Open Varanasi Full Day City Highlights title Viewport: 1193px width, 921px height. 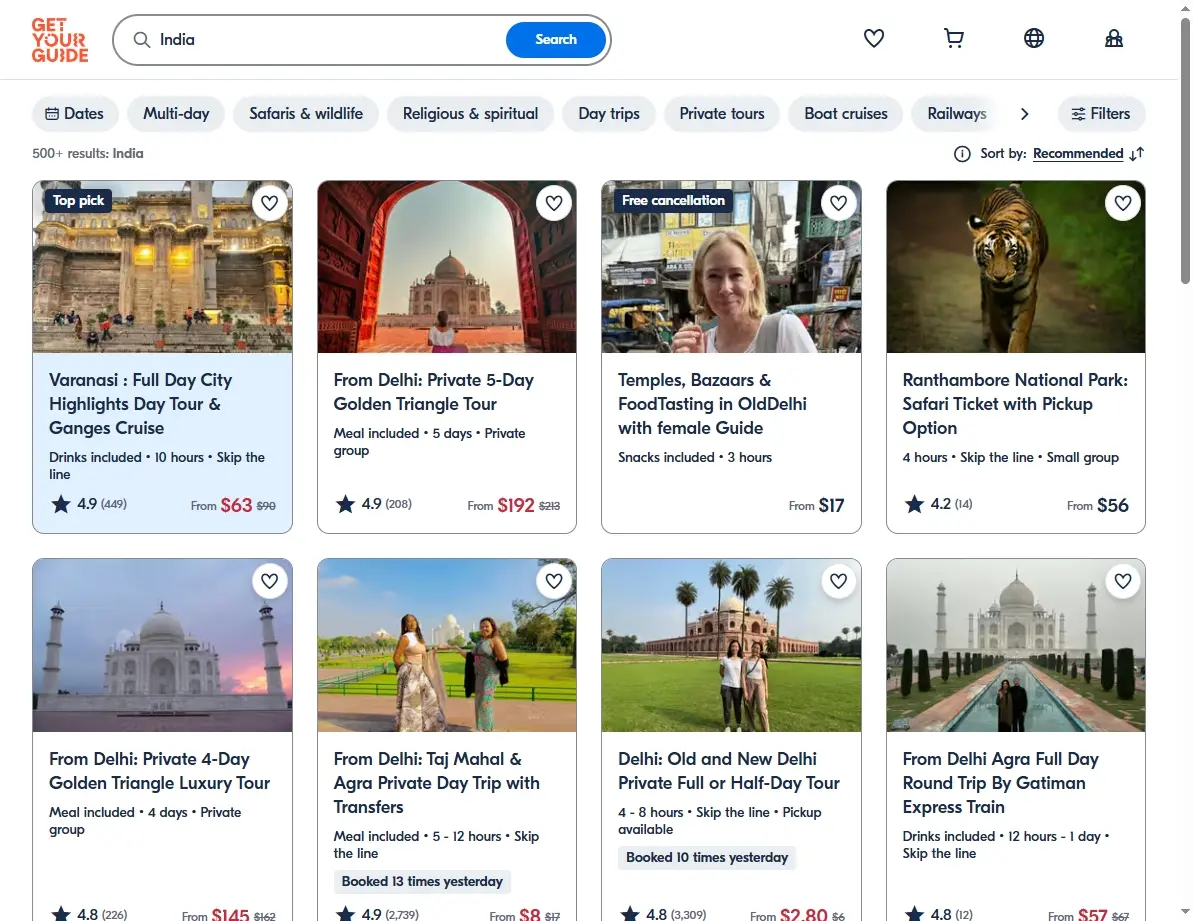[x=141, y=404]
